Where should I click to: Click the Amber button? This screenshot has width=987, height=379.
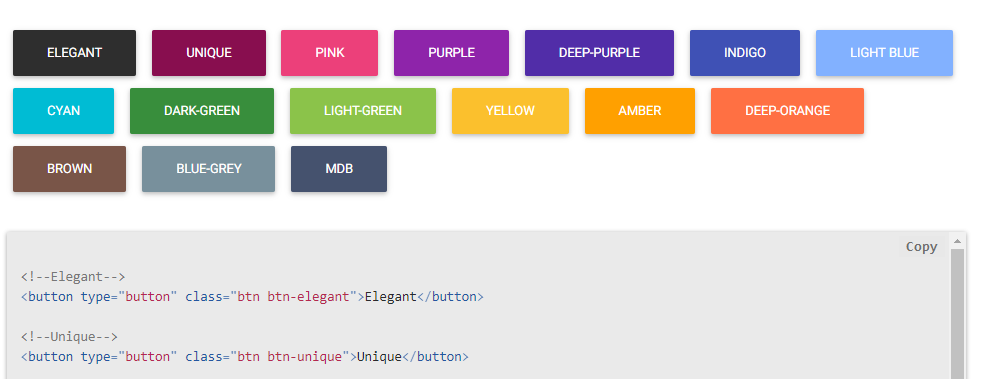pyautogui.click(x=640, y=111)
